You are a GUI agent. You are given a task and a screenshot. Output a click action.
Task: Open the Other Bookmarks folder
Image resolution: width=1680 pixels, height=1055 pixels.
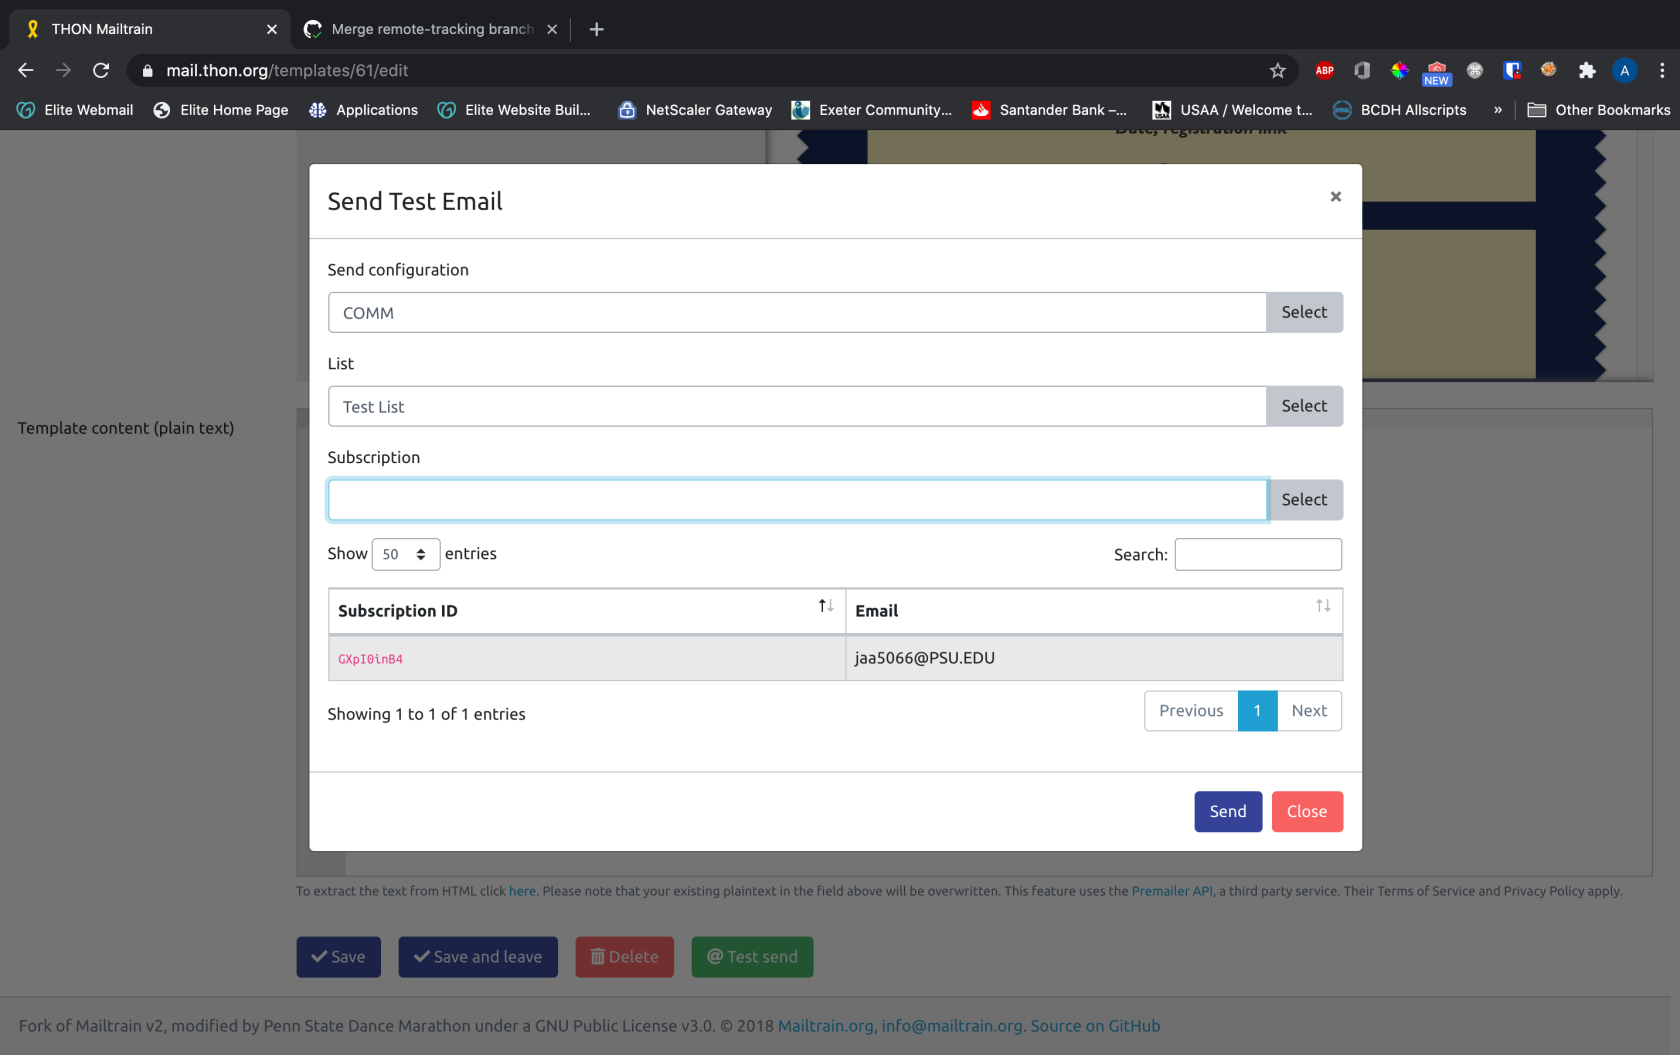click(x=1598, y=110)
